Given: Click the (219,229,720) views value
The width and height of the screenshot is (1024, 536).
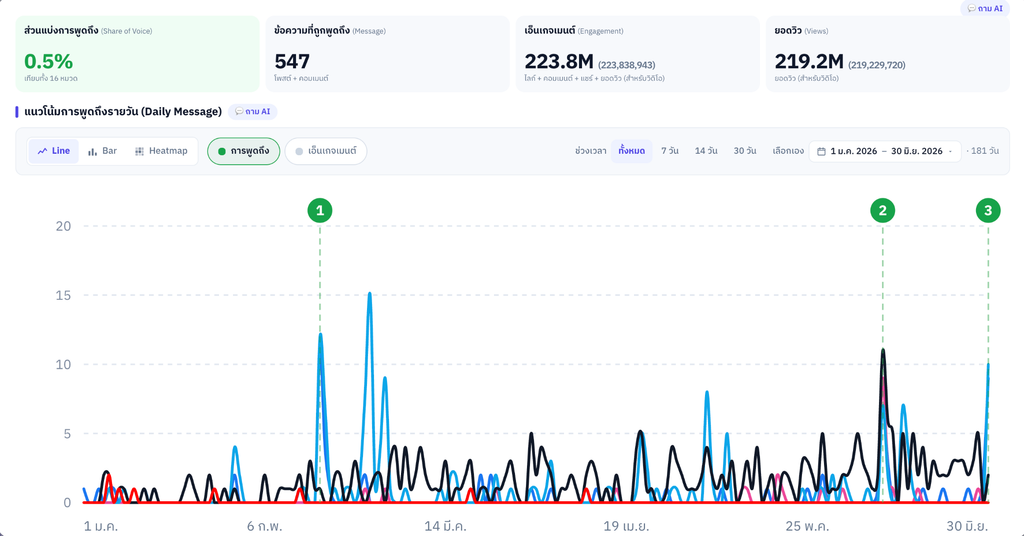Looking at the screenshot, I should [876, 65].
